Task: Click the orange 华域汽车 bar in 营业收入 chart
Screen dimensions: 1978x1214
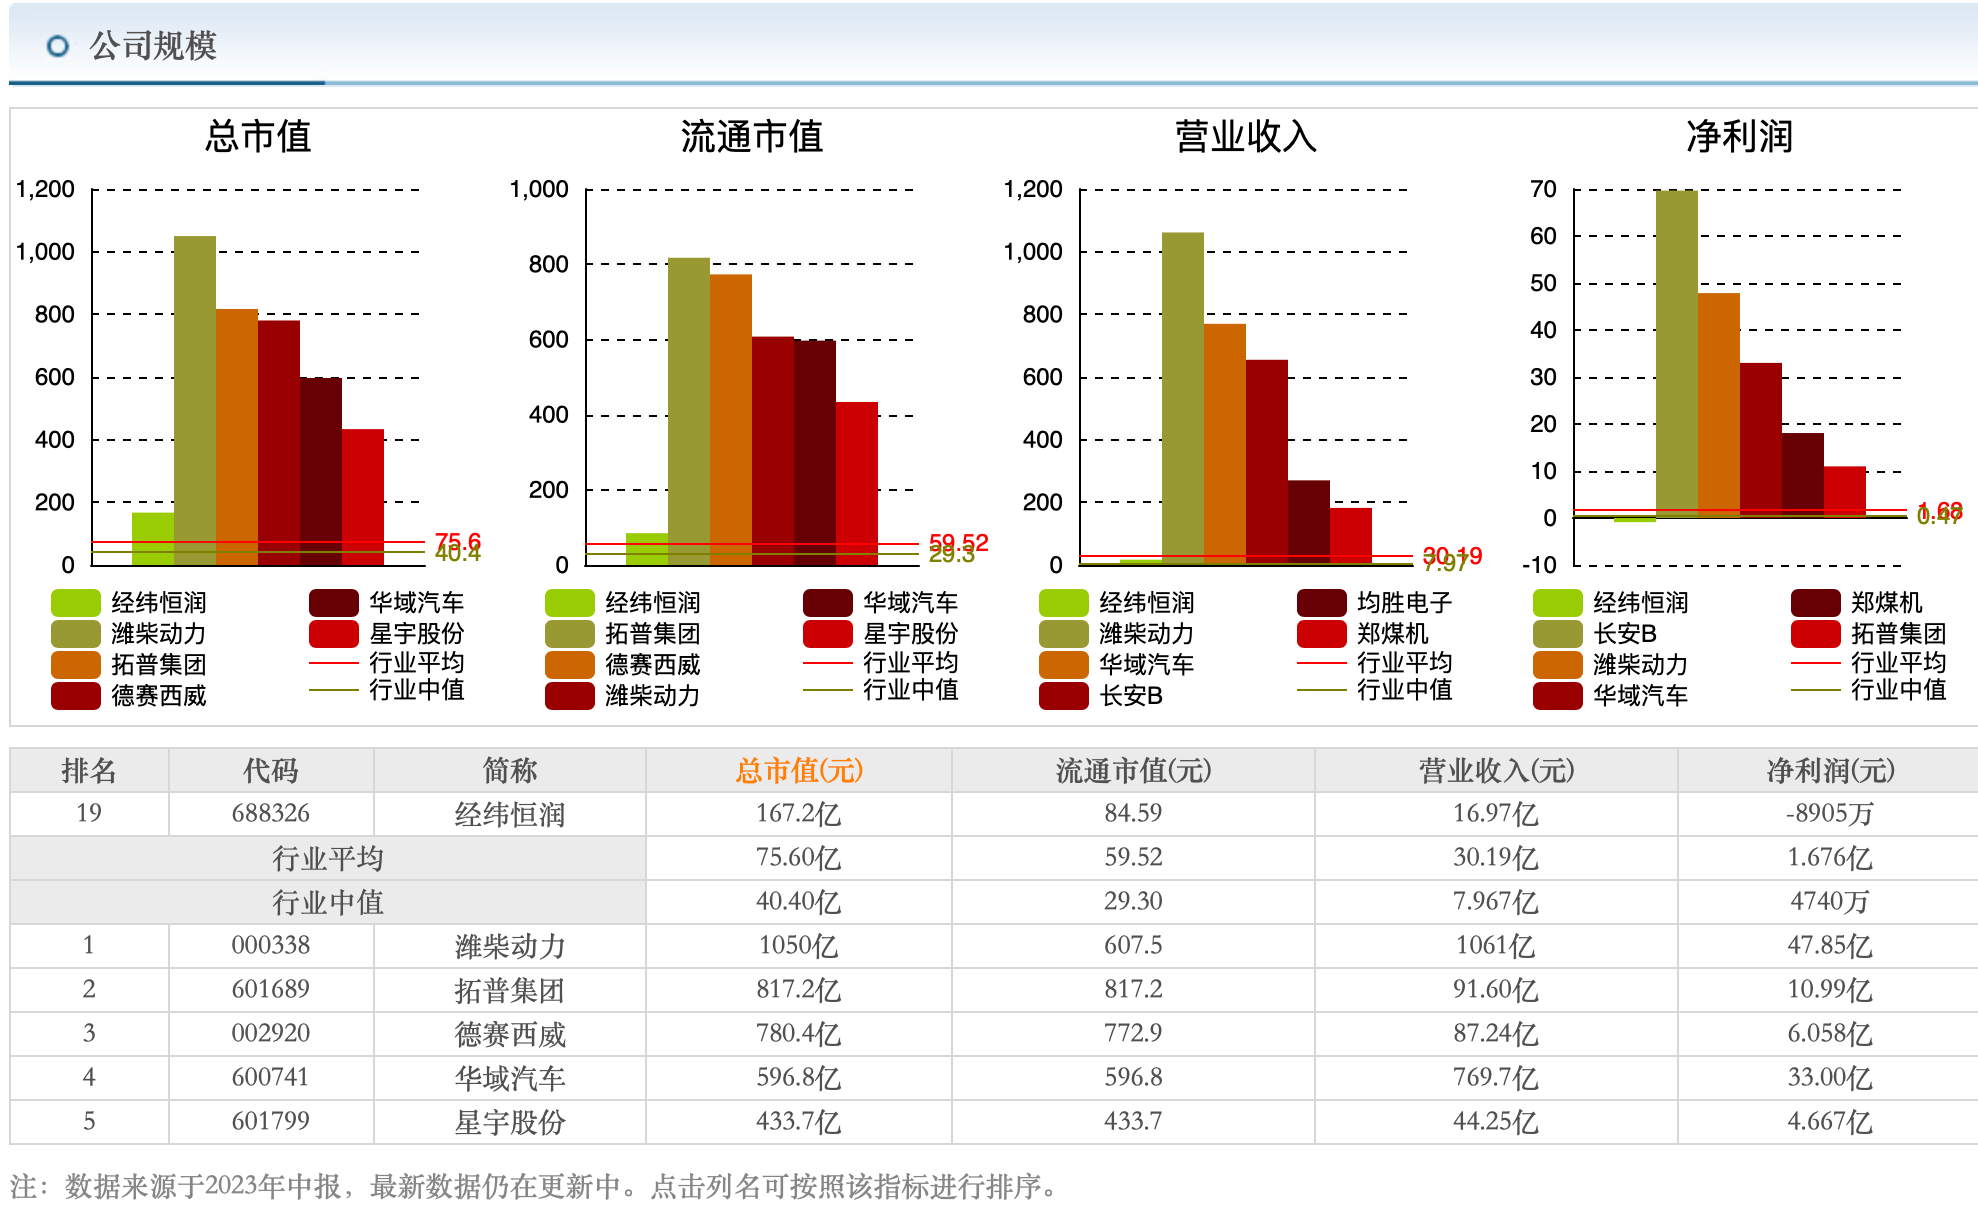Action: click(1225, 444)
